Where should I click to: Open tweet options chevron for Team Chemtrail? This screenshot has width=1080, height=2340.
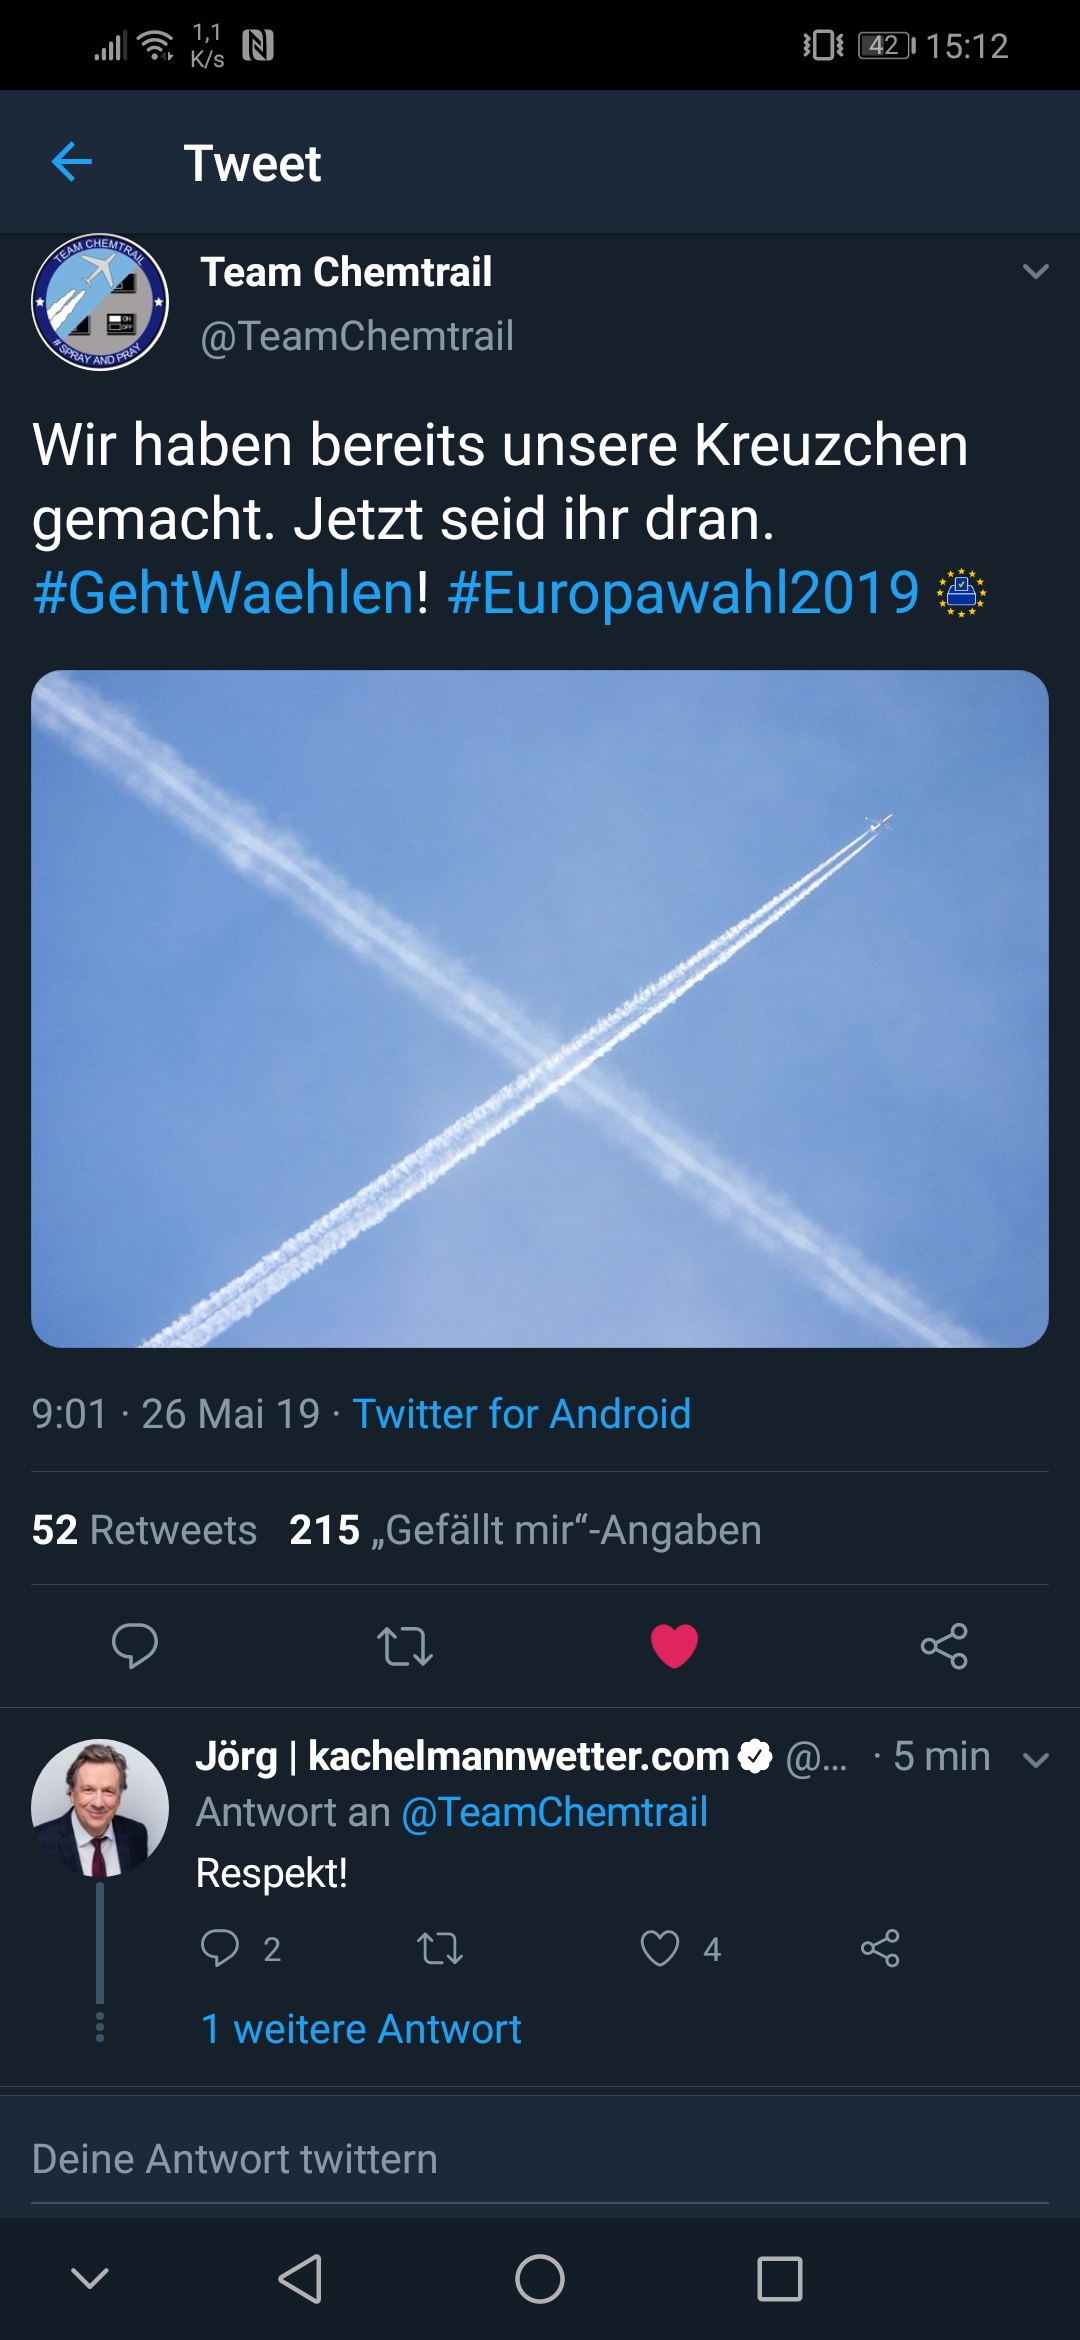pyautogui.click(x=1036, y=271)
